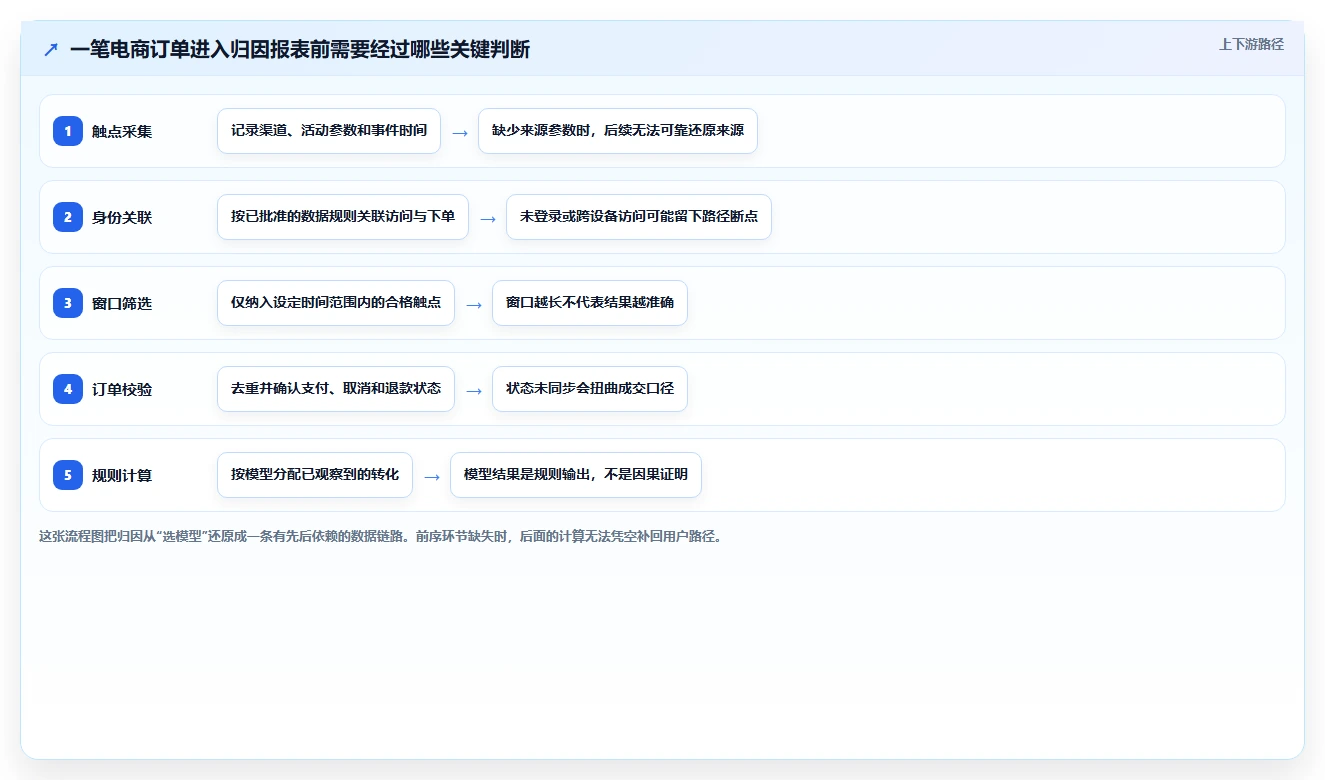This screenshot has width=1325, height=780.
Task: Select the number 1 badge for 触点采集
Action: (x=68, y=131)
